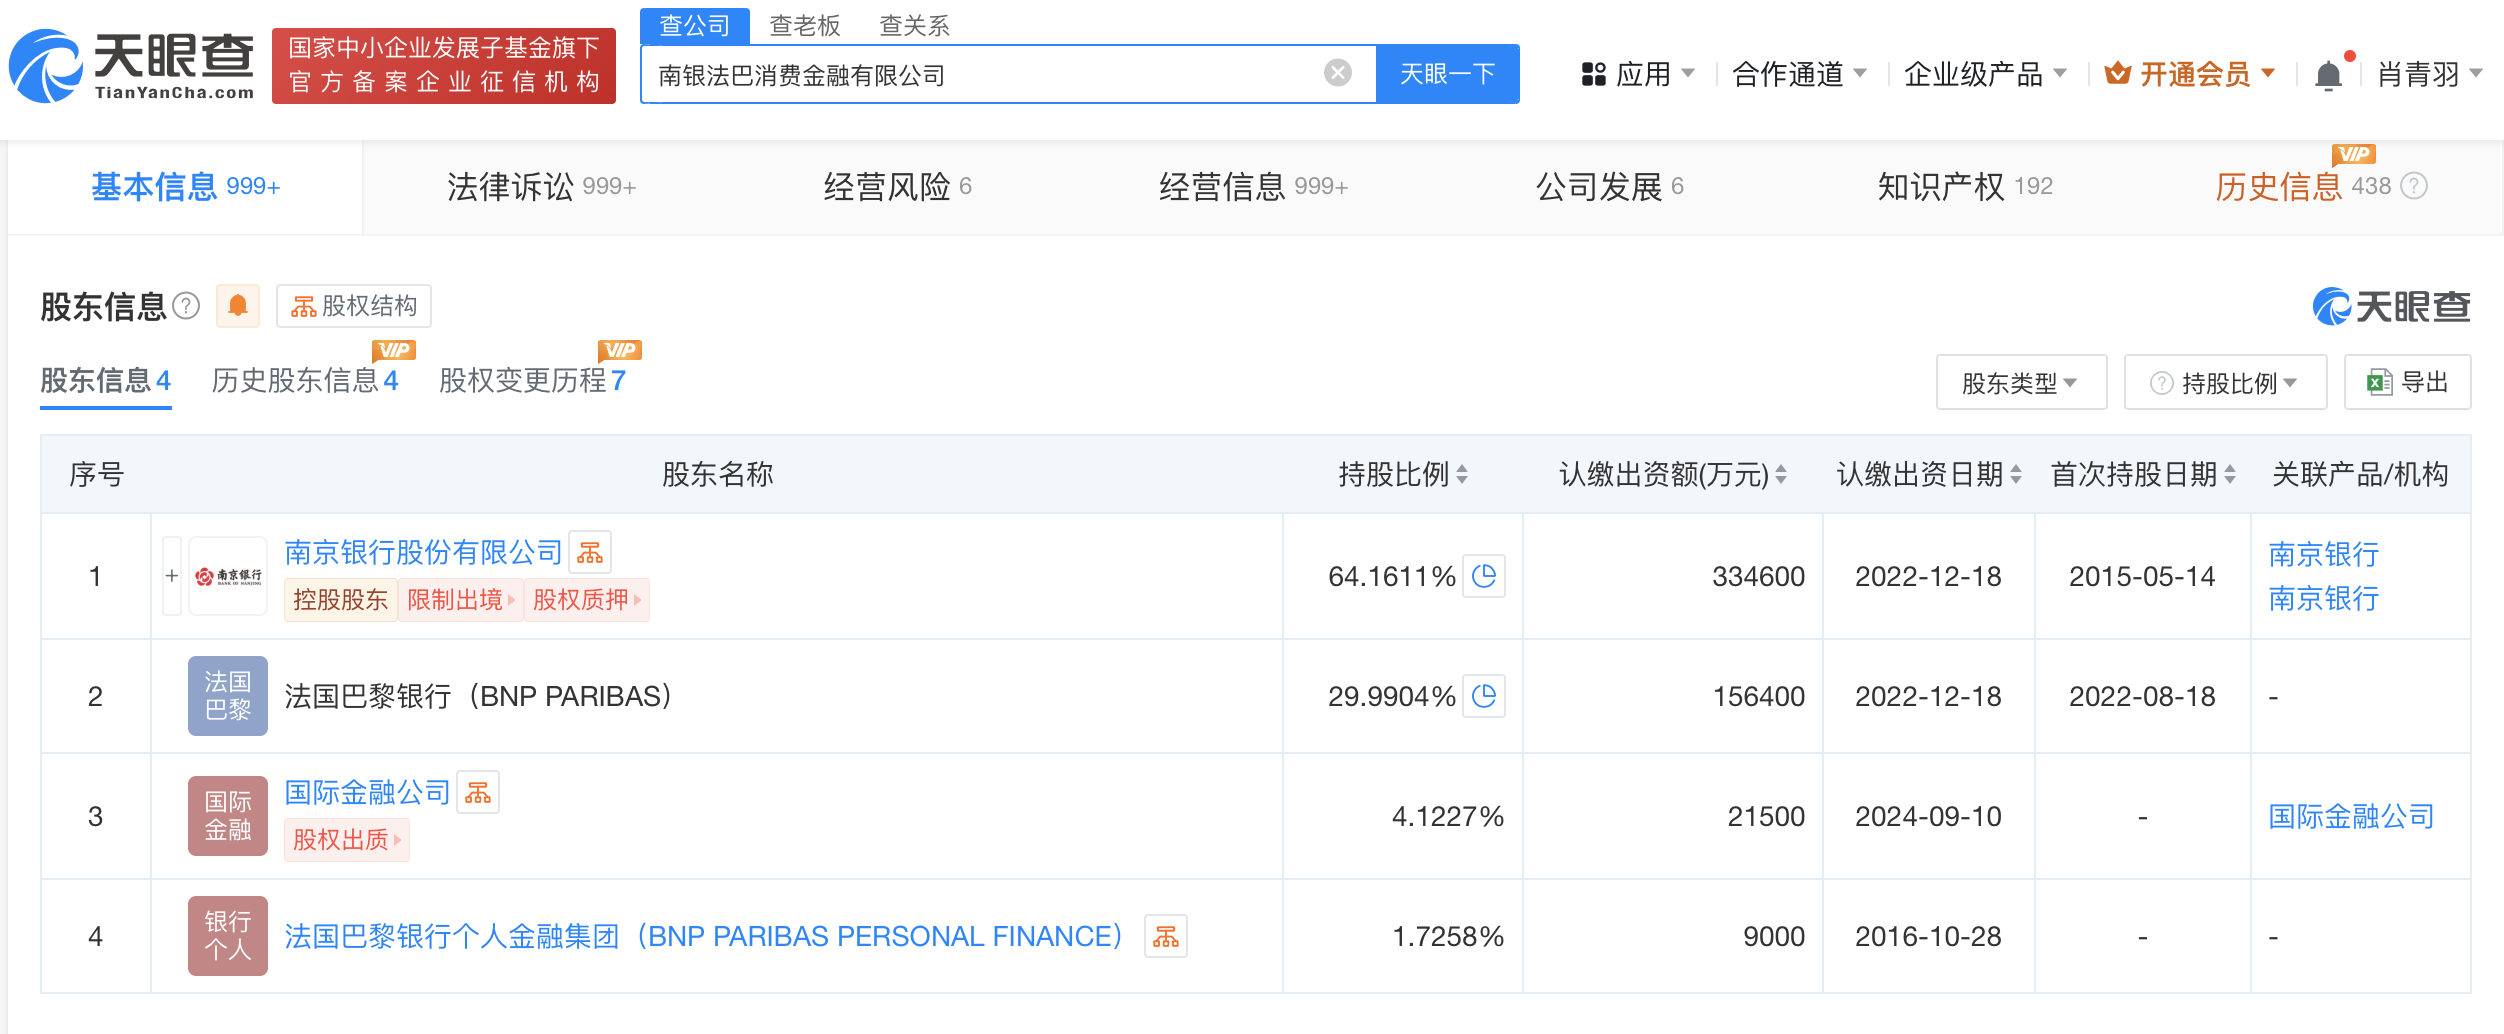Click the 控股股东 tag
This screenshot has height=1034, width=2504.
(340, 600)
